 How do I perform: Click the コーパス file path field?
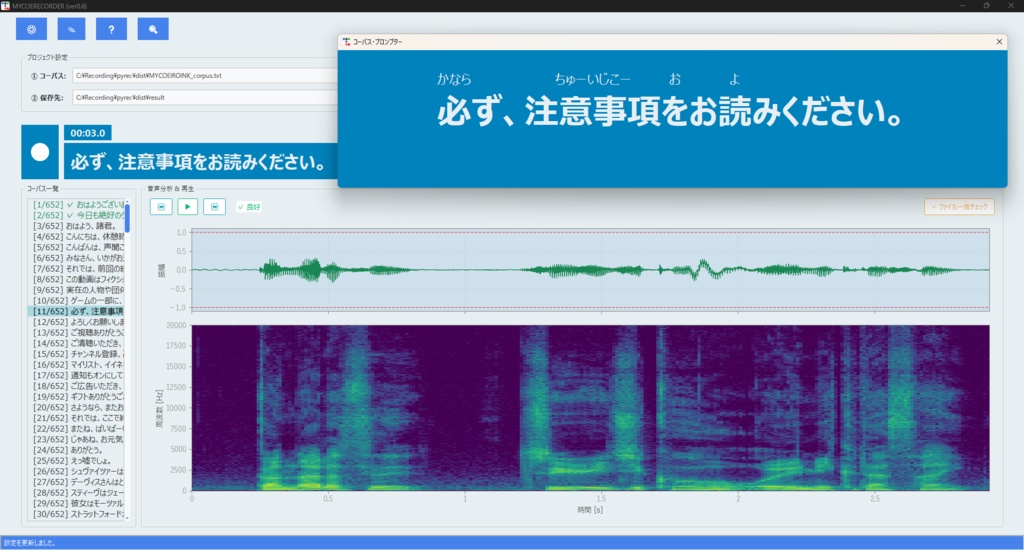(204, 76)
